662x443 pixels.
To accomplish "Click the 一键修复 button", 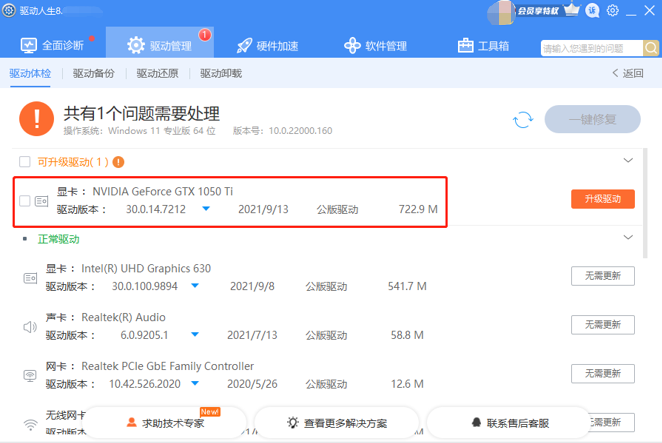I will pos(592,120).
